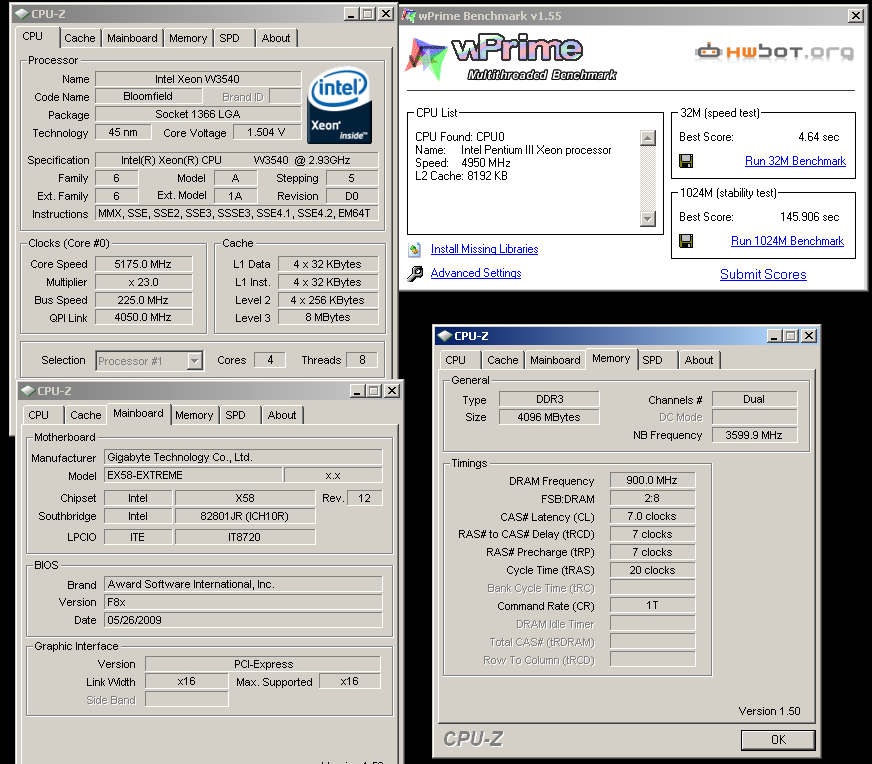This screenshot has height=764, width=872.
Task: Click OK button in CPU-Z Memory window
Action: (778, 740)
